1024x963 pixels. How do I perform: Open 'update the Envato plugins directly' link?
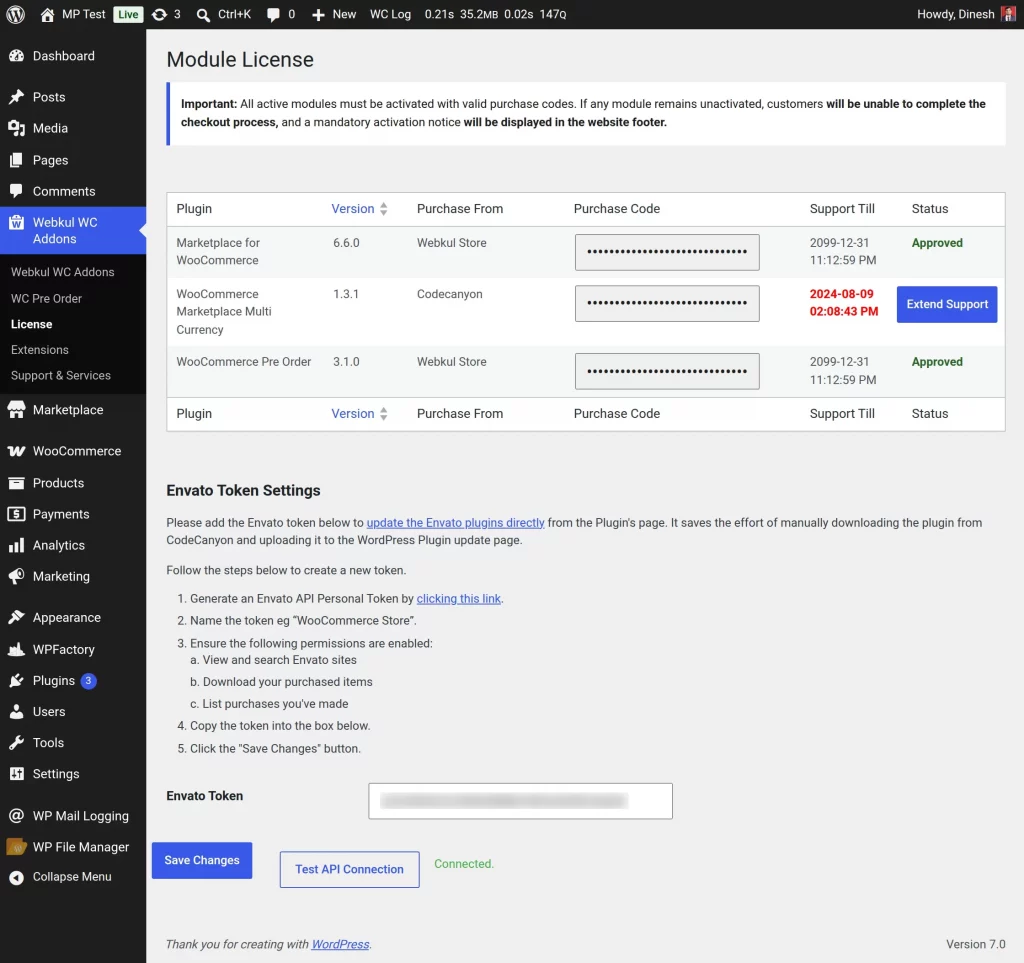pyautogui.click(x=455, y=523)
